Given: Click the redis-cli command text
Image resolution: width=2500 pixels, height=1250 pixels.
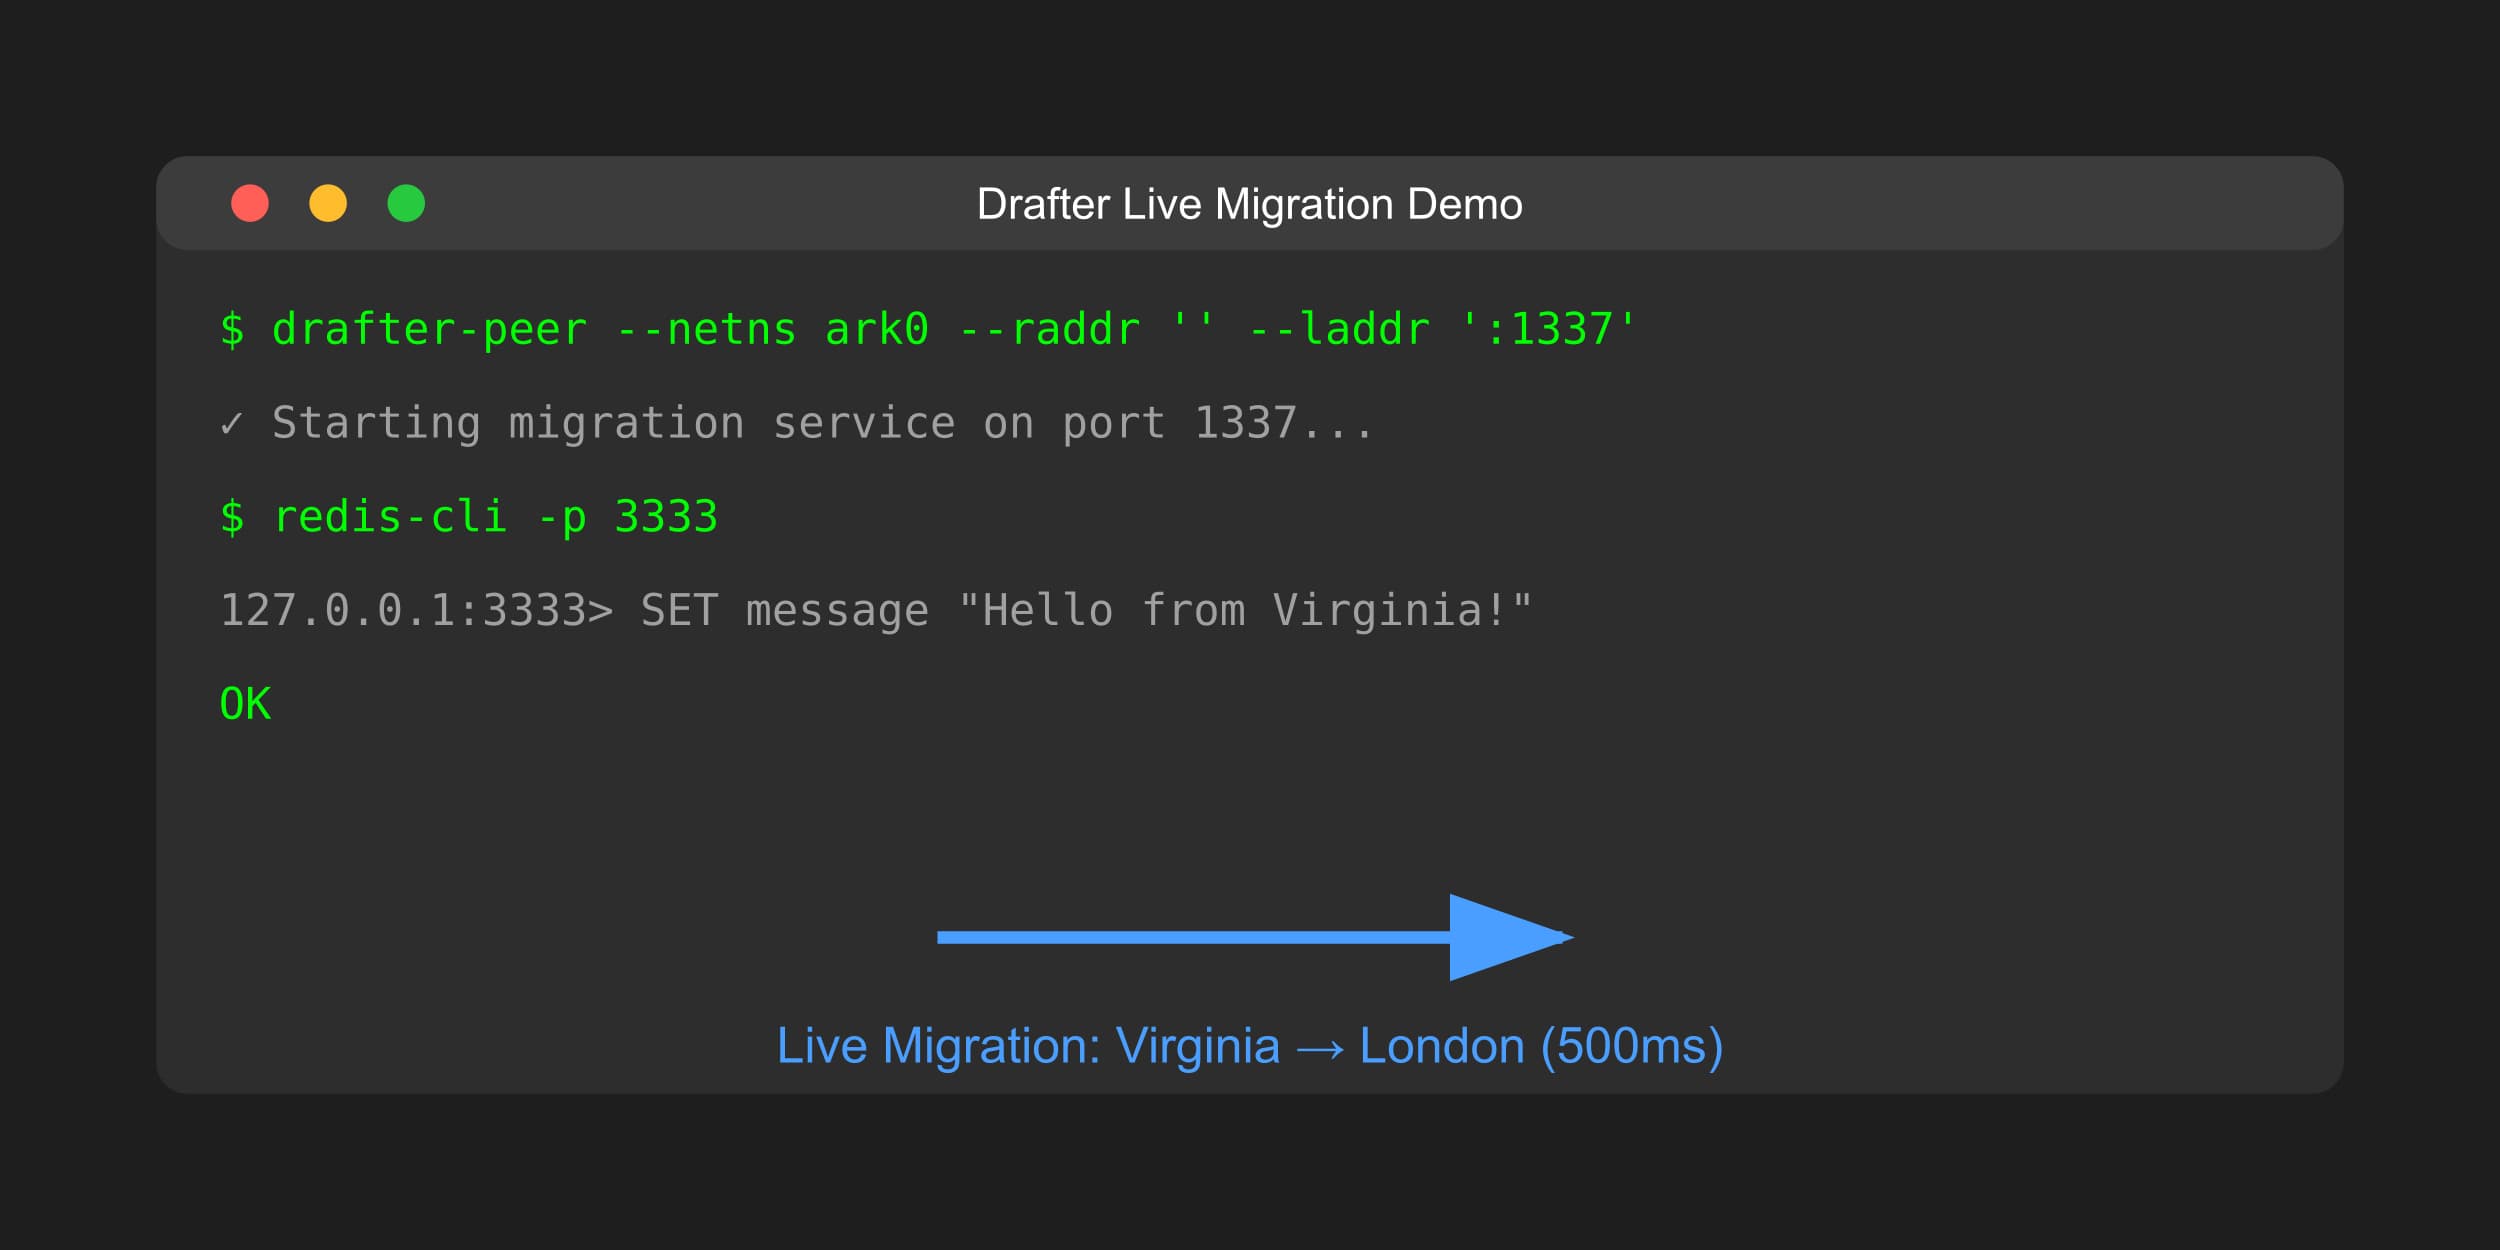Looking at the screenshot, I should 390,517.
